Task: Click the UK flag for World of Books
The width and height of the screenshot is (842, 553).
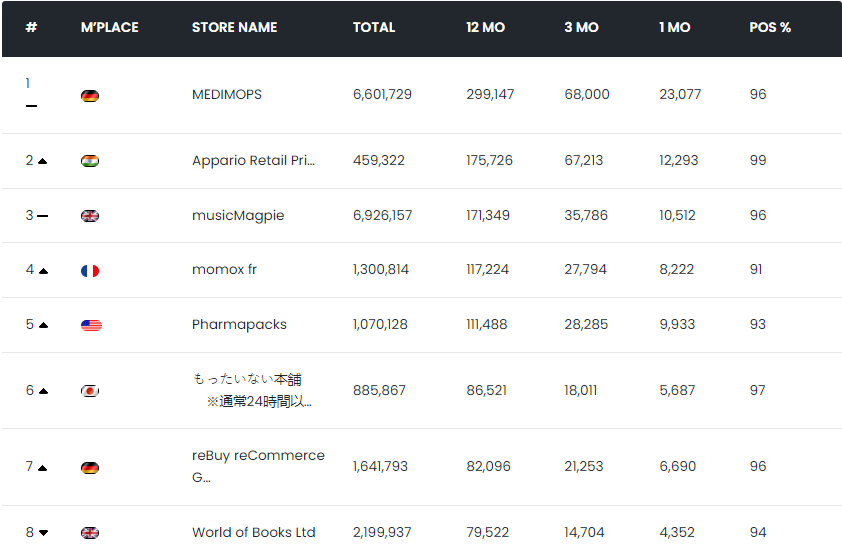Action: point(90,533)
